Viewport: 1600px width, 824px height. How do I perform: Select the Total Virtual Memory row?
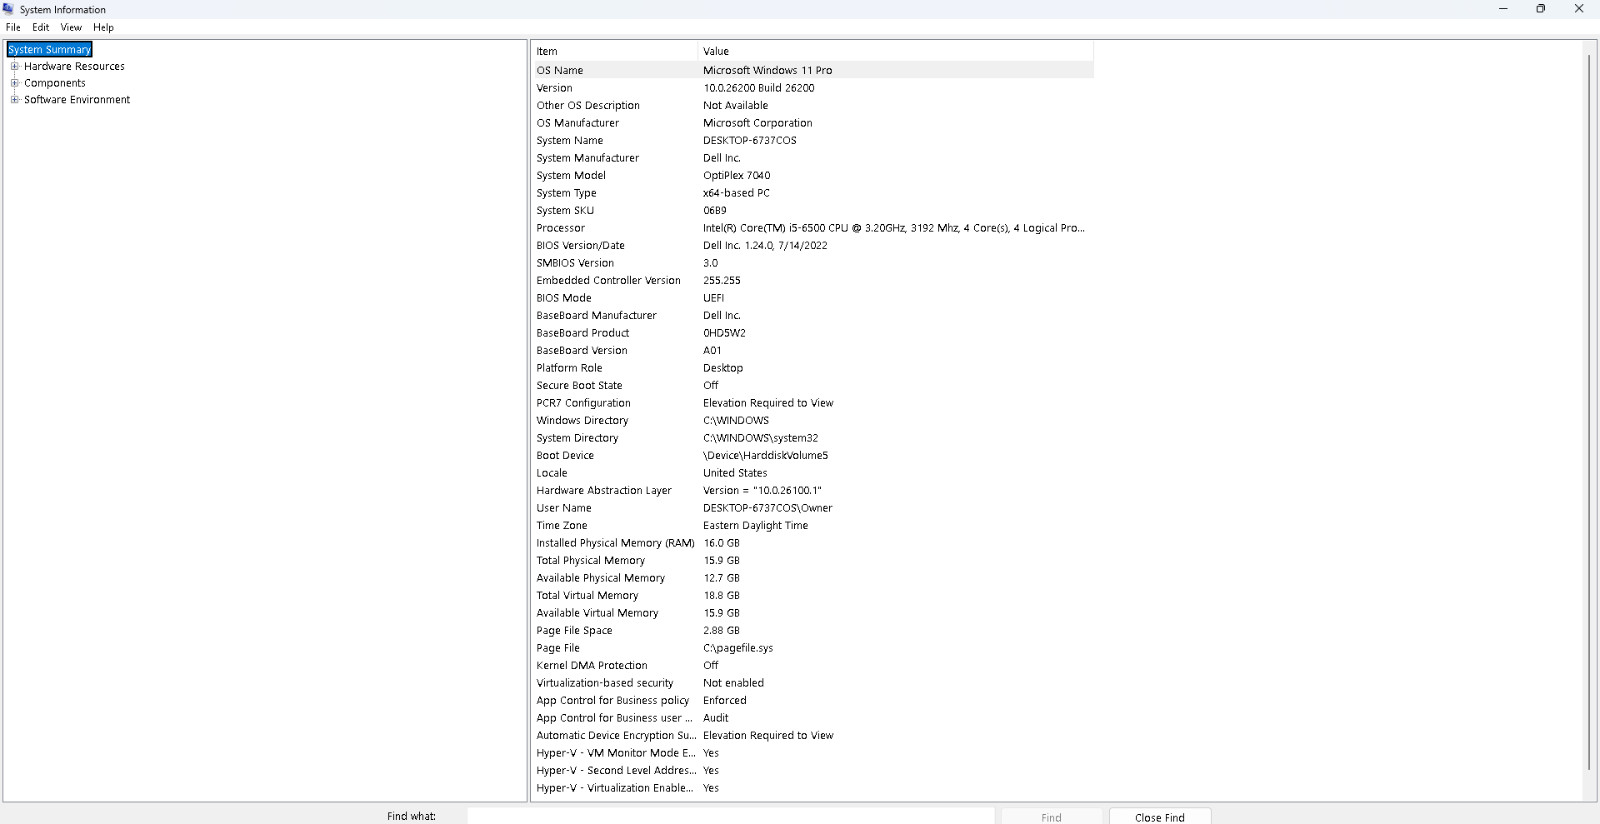[813, 595]
